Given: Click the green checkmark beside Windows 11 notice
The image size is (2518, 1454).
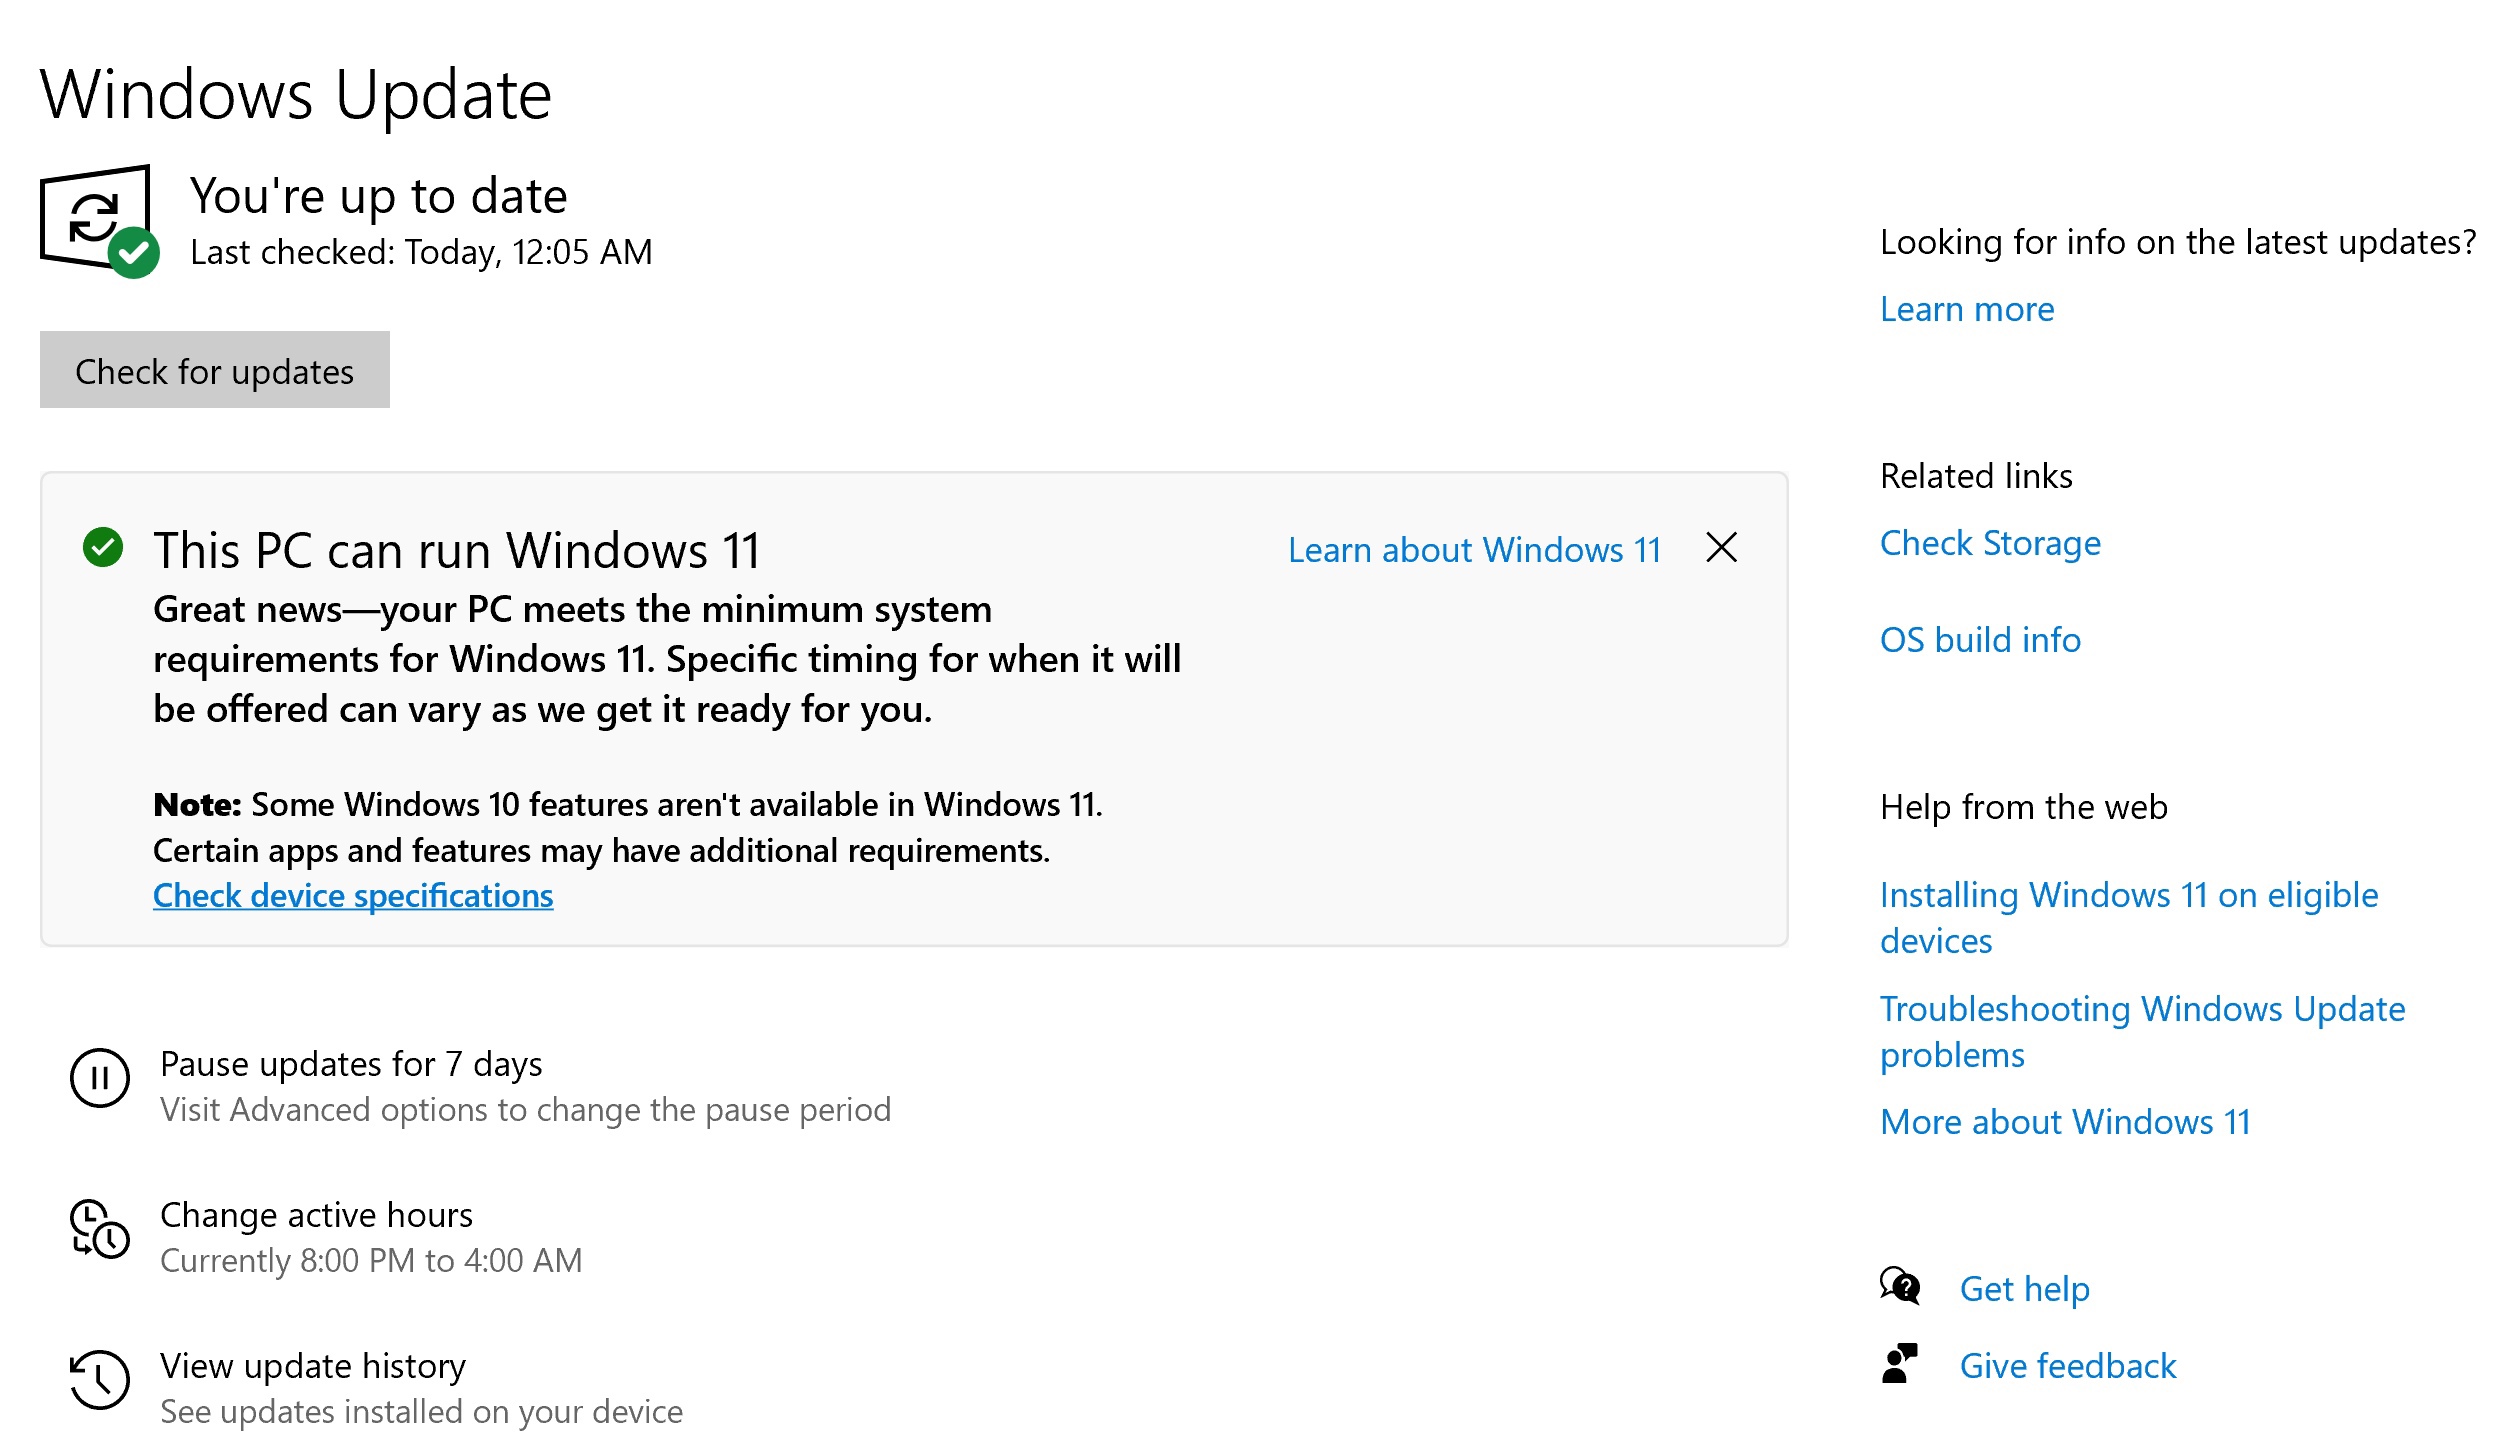Looking at the screenshot, I should tap(102, 547).
